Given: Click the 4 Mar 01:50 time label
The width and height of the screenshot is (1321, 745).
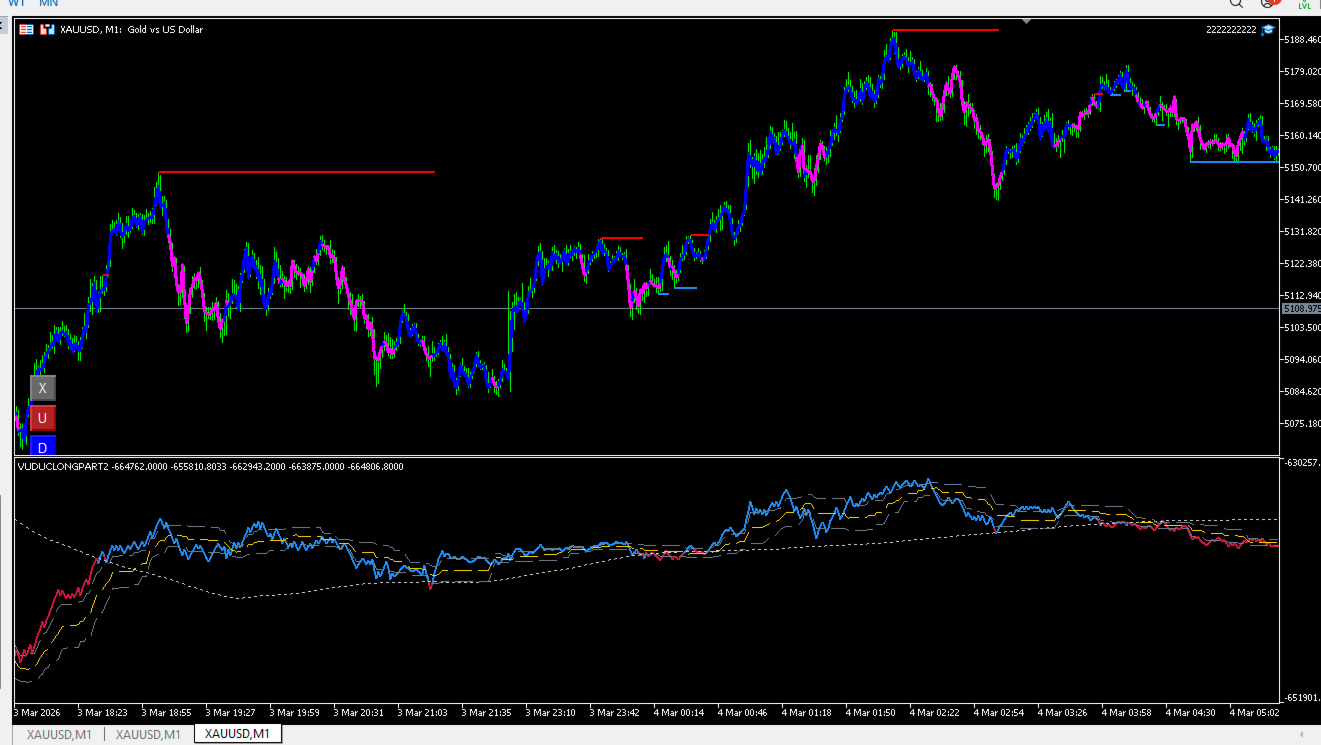Looking at the screenshot, I should (x=870, y=713).
